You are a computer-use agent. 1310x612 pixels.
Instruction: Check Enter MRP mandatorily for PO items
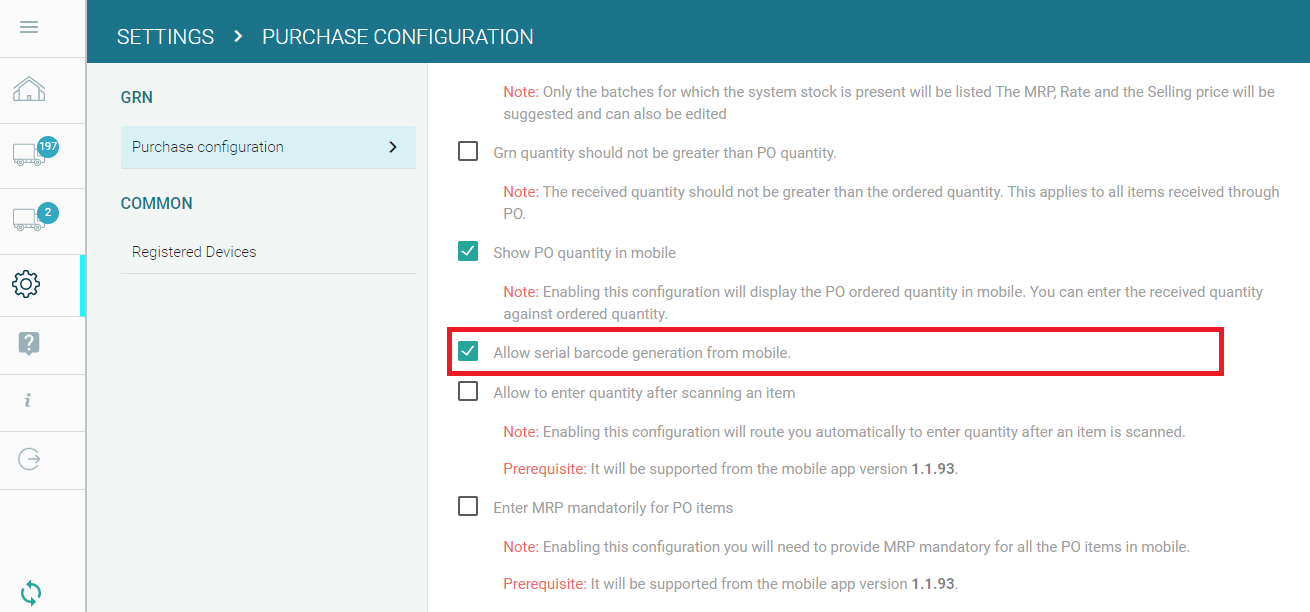468,507
